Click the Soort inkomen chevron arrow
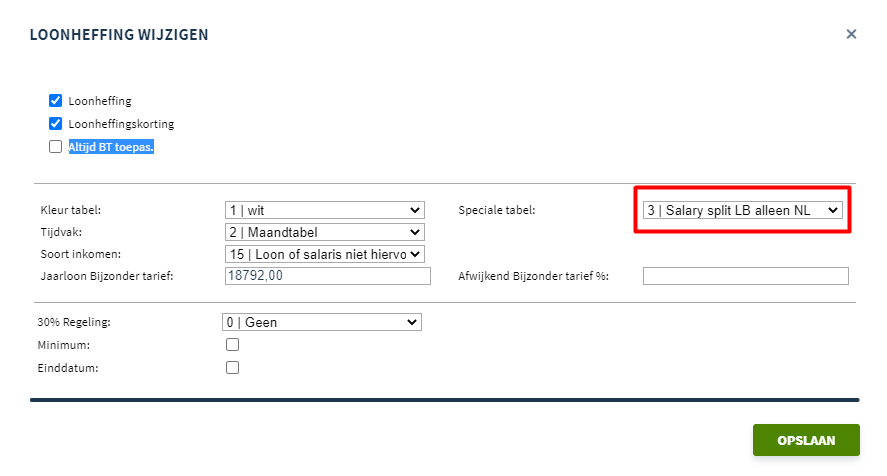This screenshot has height=476, width=887. pyautogui.click(x=415, y=254)
